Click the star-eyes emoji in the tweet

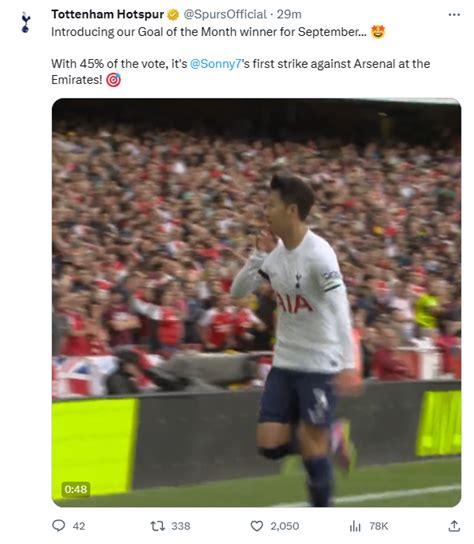pyautogui.click(x=378, y=32)
